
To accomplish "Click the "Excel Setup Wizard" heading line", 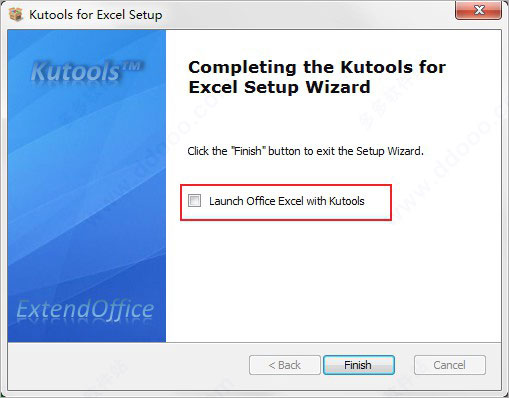I will click(x=279, y=87).
